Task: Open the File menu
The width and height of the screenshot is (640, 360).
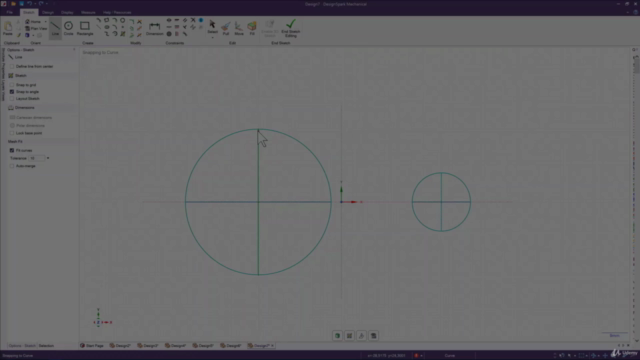Action: tap(9, 12)
